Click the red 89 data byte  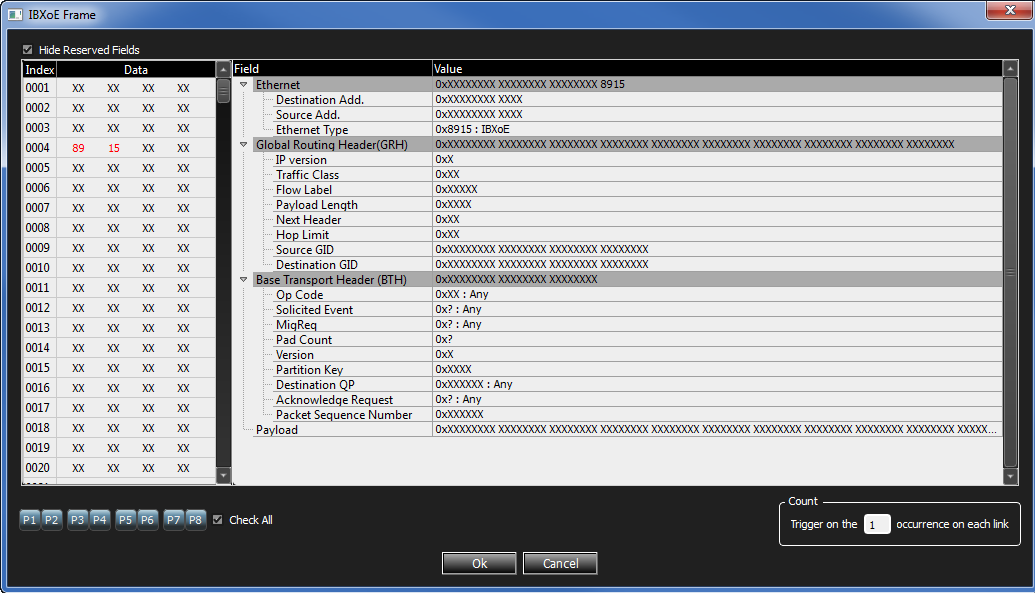click(79, 148)
